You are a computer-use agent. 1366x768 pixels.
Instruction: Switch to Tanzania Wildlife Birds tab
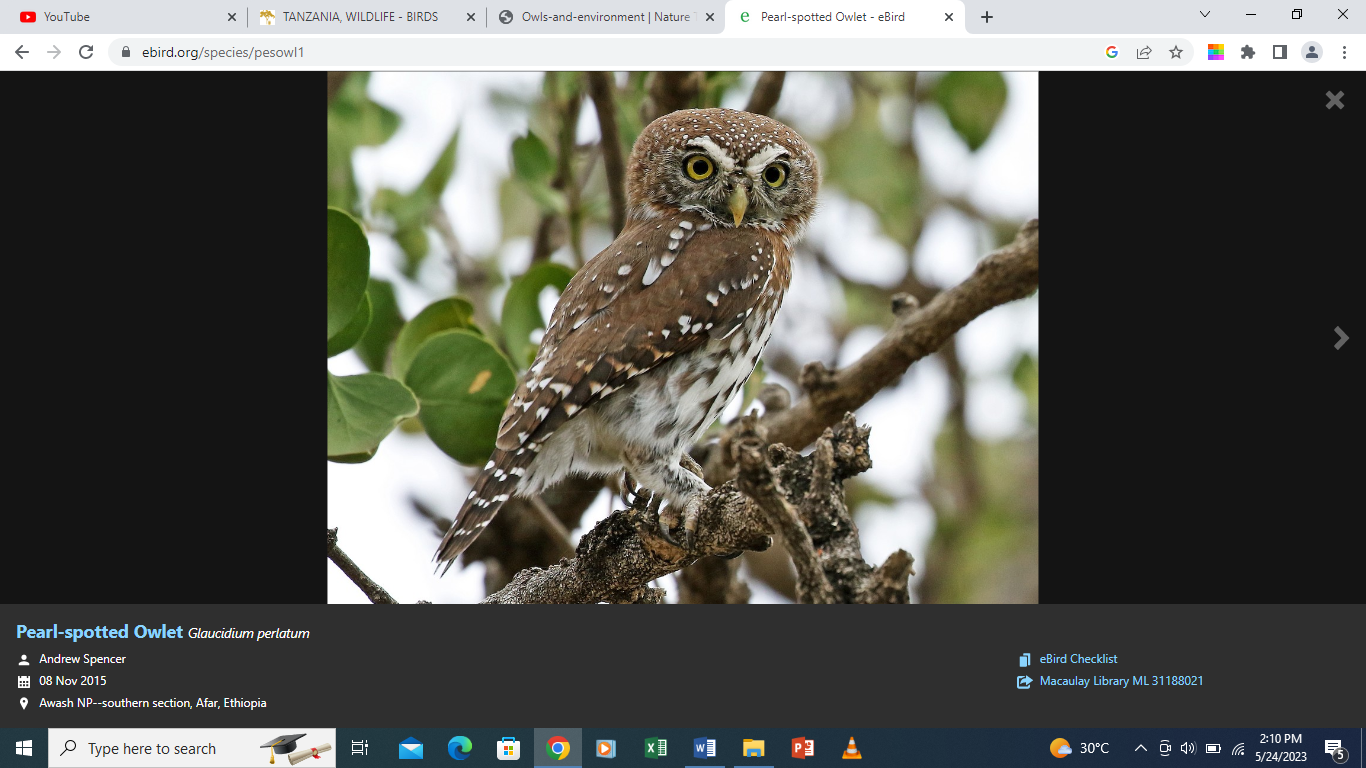(x=360, y=17)
